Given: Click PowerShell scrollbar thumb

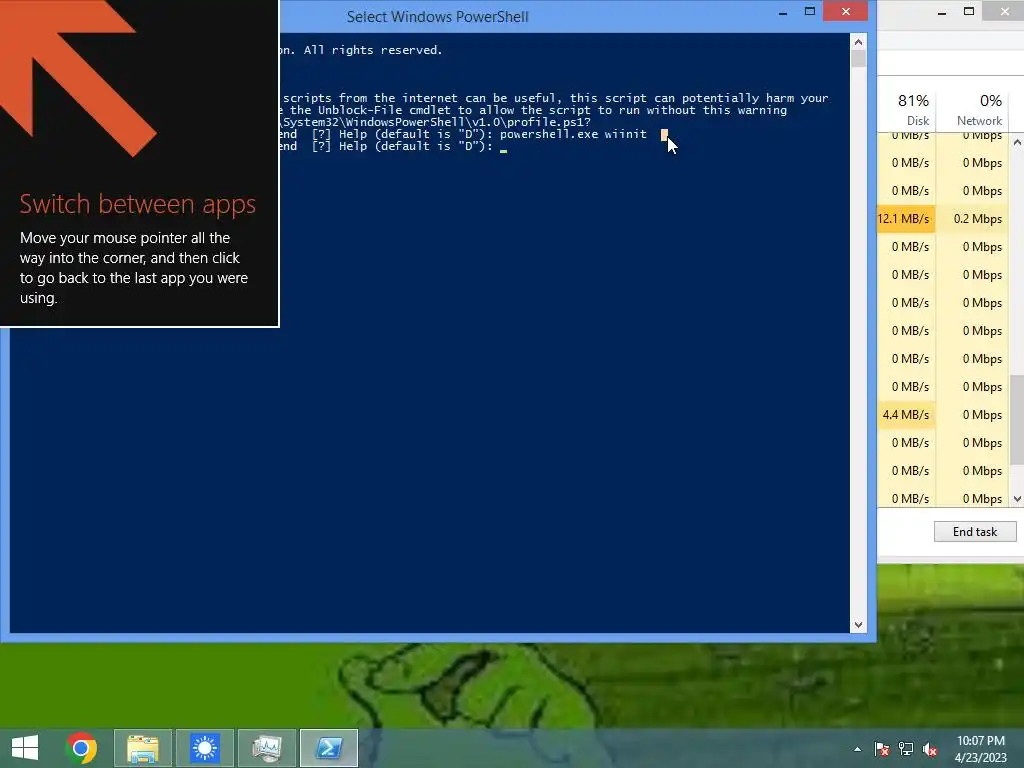Looking at the screenshot, I should coord(858,59).
